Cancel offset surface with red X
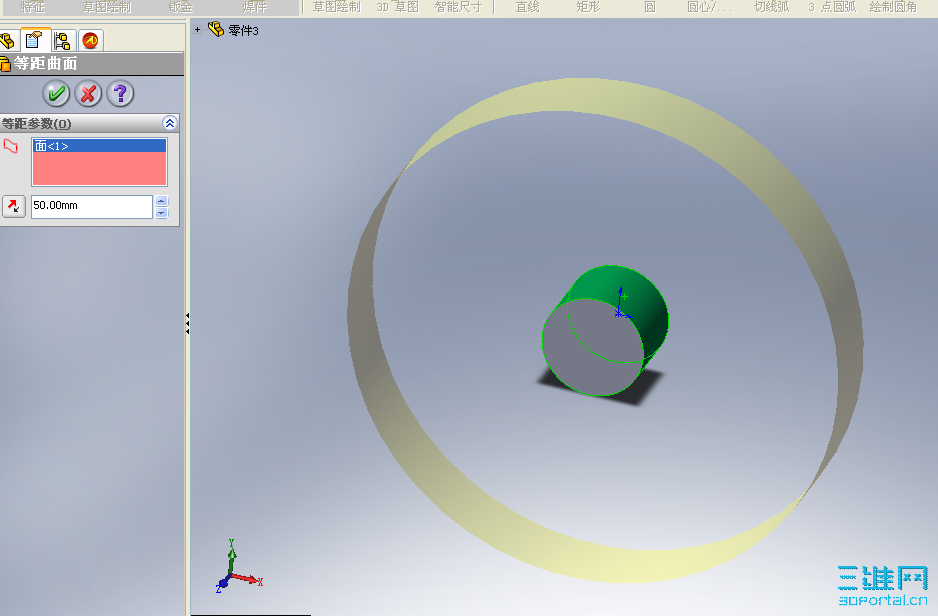This screenshot has height=616, width=938. 89,94
